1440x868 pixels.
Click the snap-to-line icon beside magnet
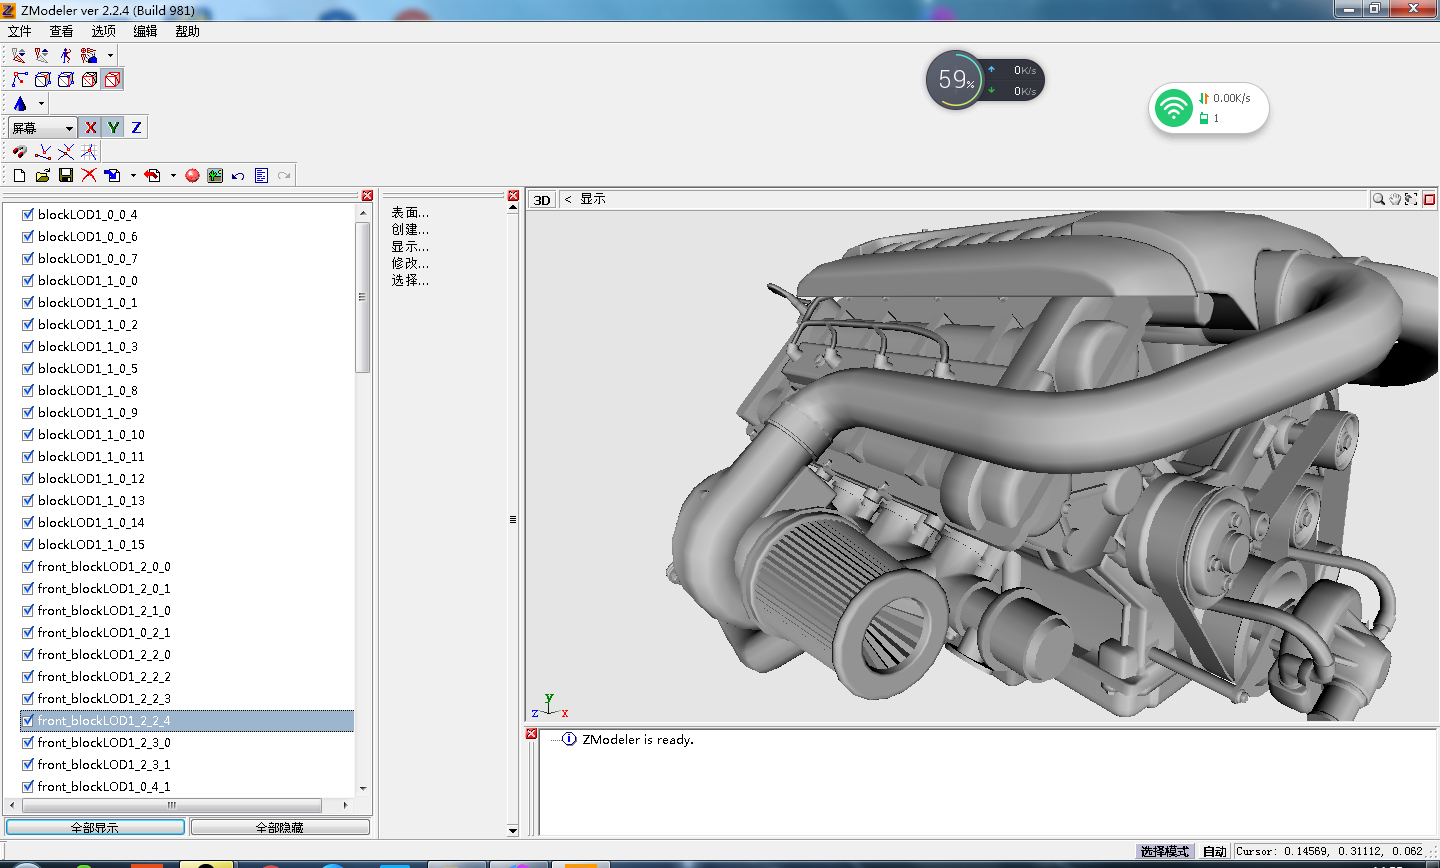43,151
